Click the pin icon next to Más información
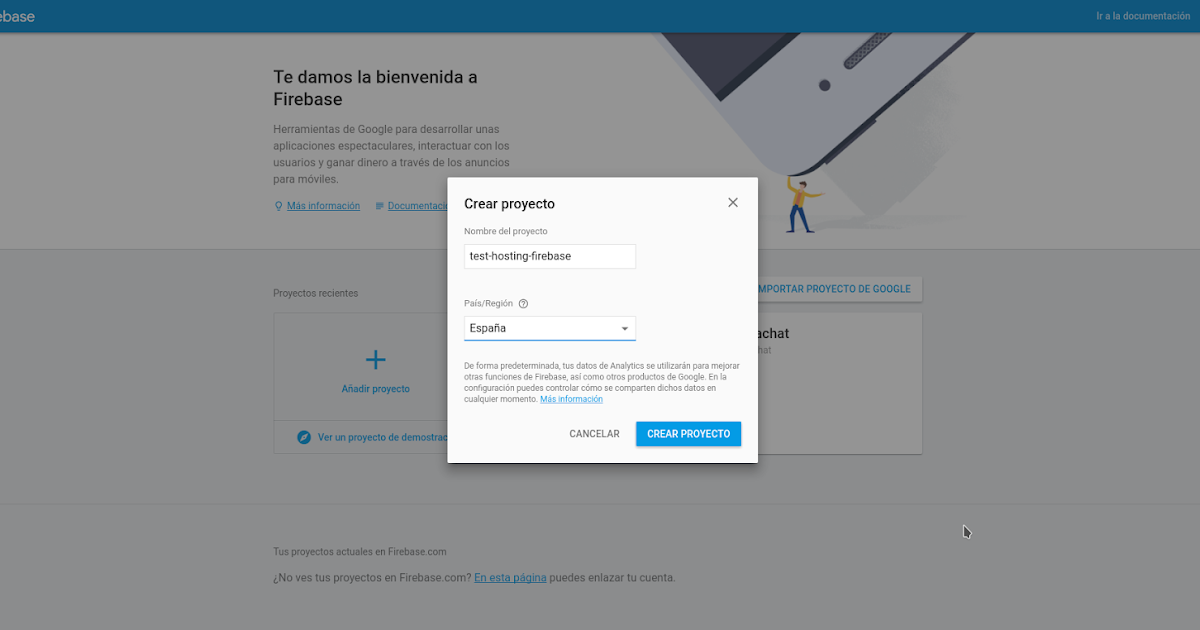1200x630 pixels. pos(277,206)
